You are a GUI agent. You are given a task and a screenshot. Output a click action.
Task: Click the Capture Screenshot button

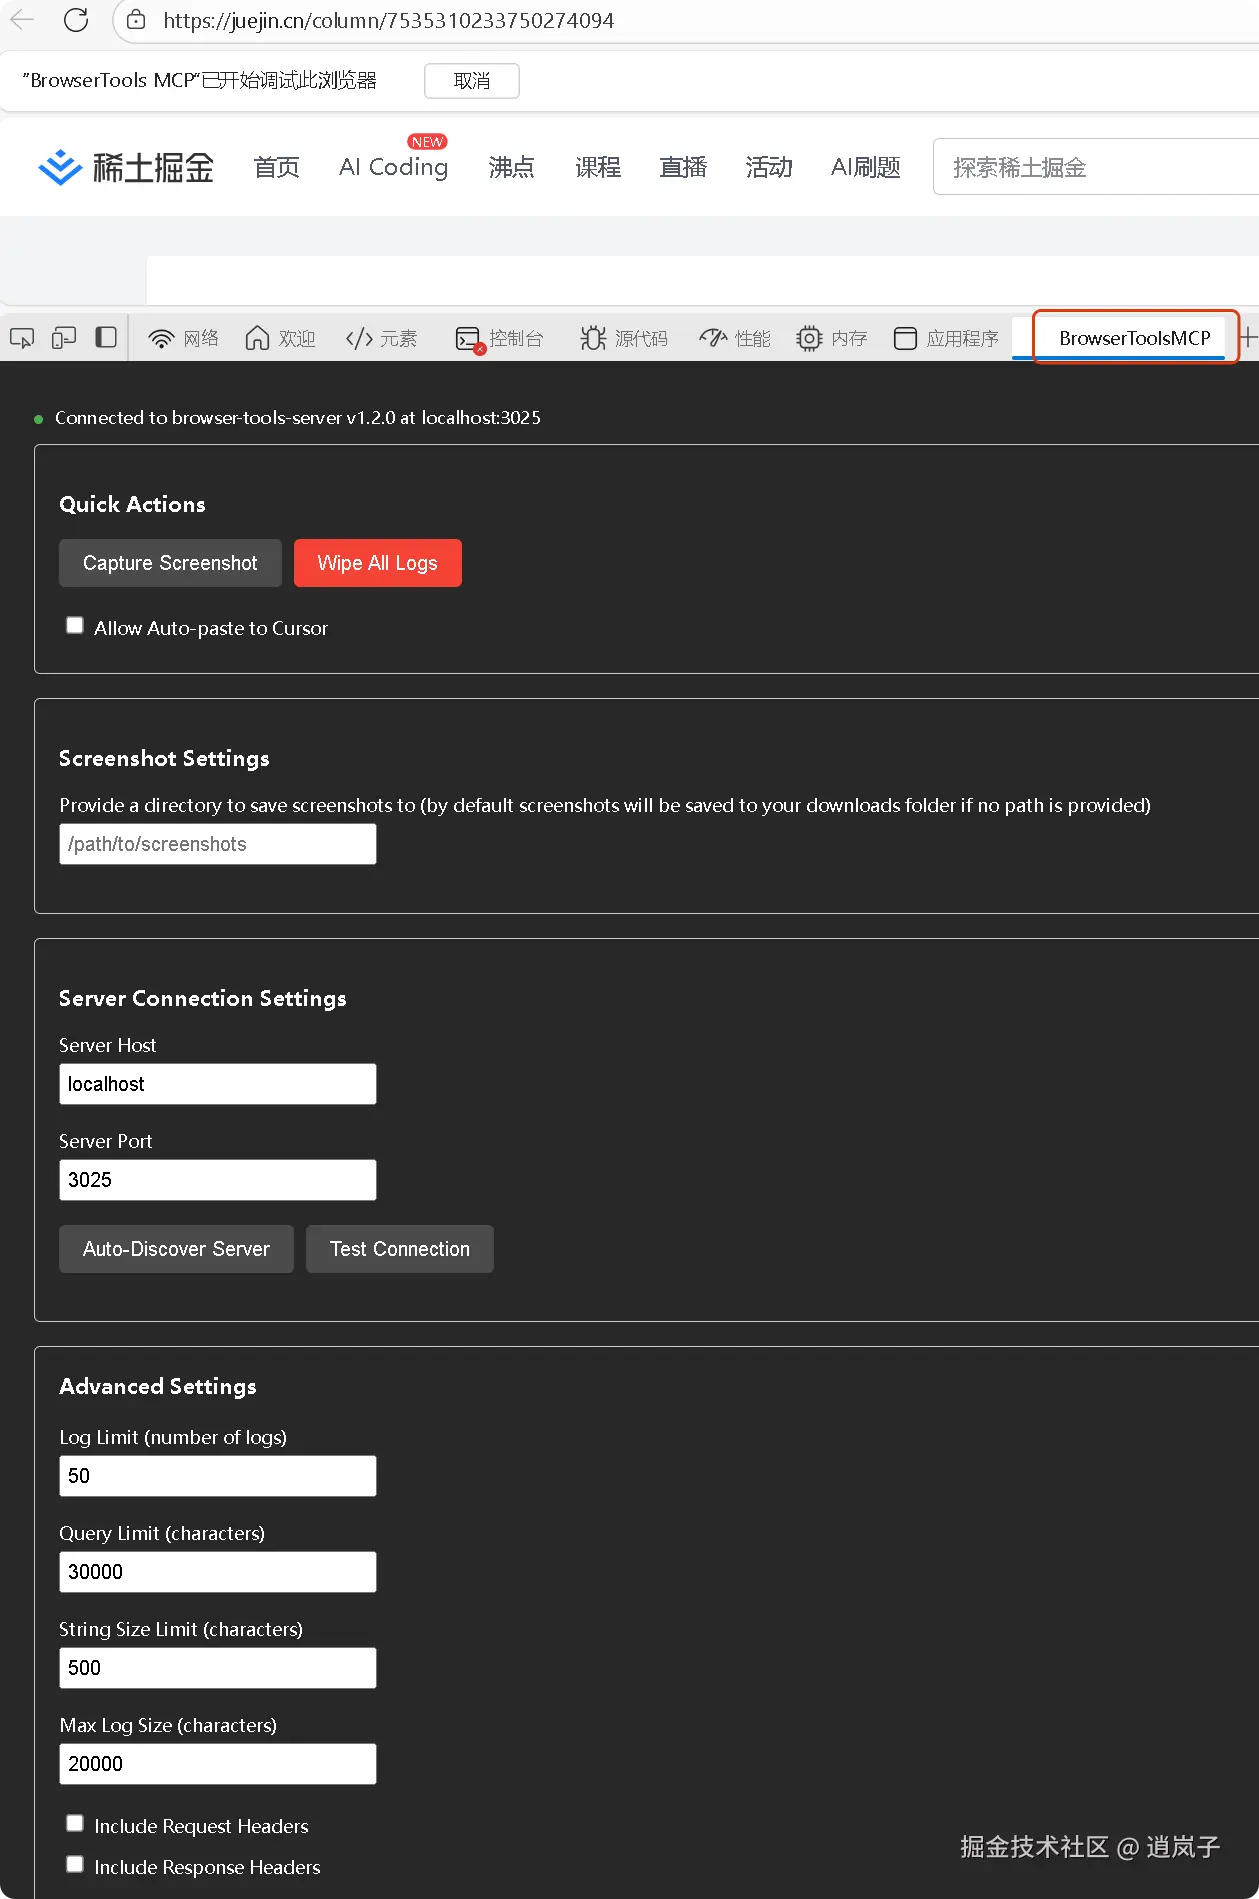point(170,563)
